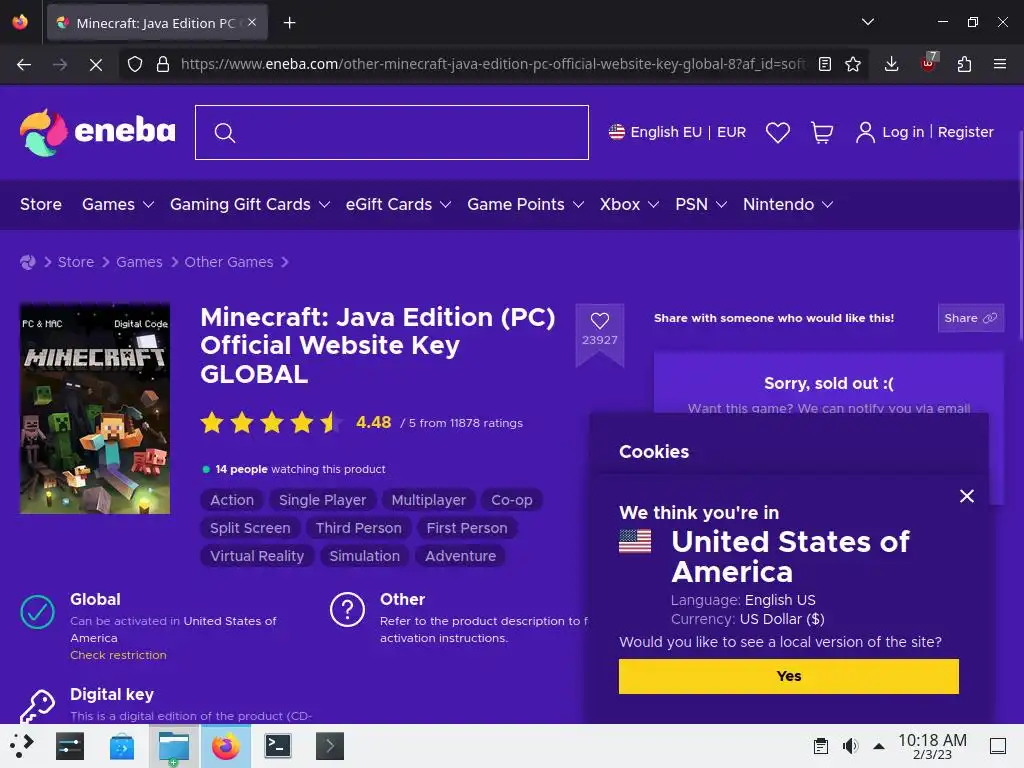Toggle reader view icon

coord(825,64)
